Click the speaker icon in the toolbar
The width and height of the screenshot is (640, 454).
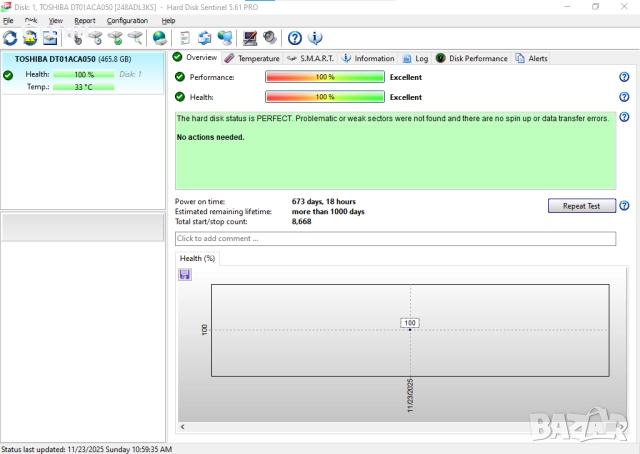point(269,38)
